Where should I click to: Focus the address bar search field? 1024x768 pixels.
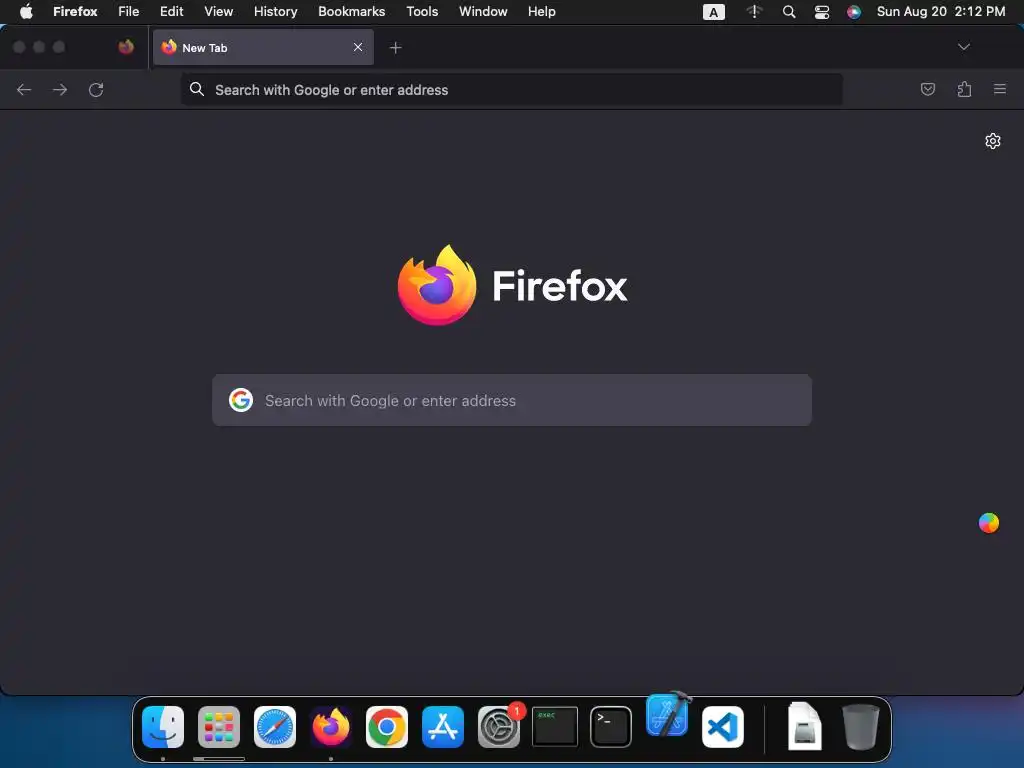point(511,90)
